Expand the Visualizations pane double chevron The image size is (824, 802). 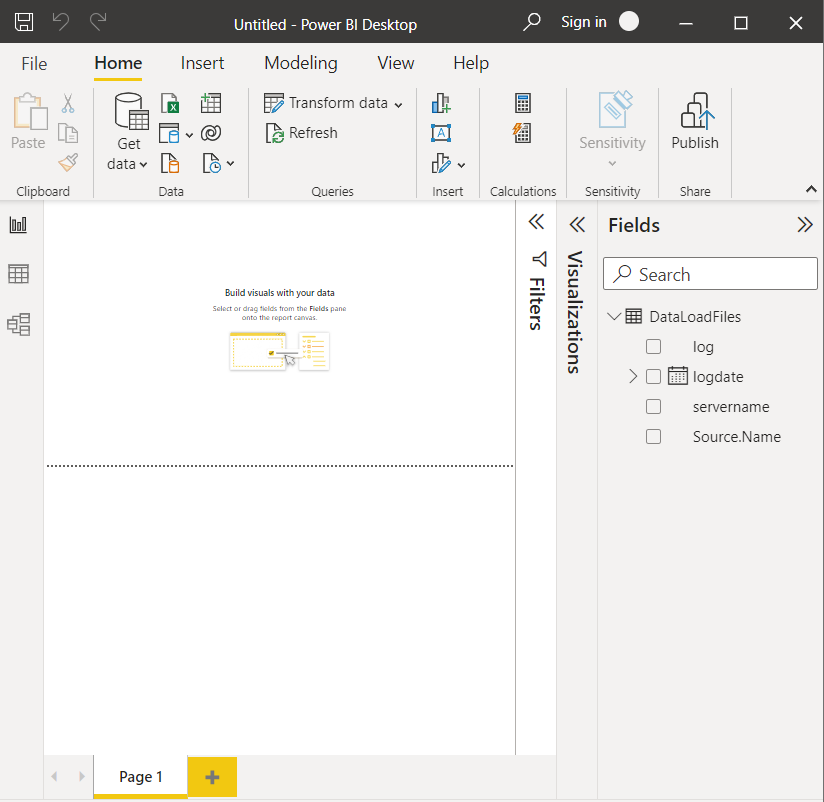tap(577, 225)
